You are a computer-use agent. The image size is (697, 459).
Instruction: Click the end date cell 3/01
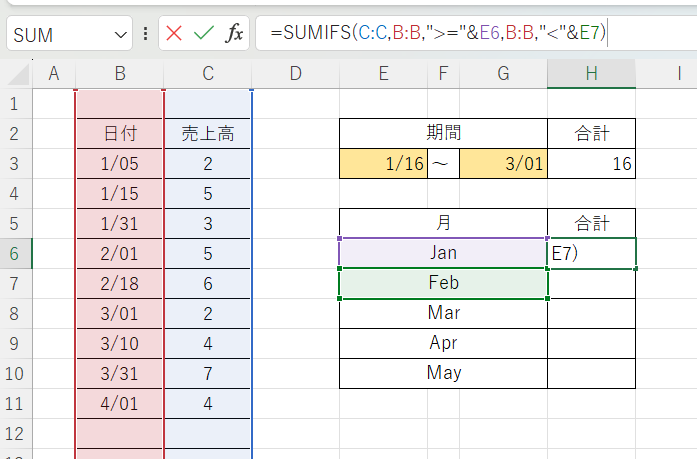tap(503, 164)
